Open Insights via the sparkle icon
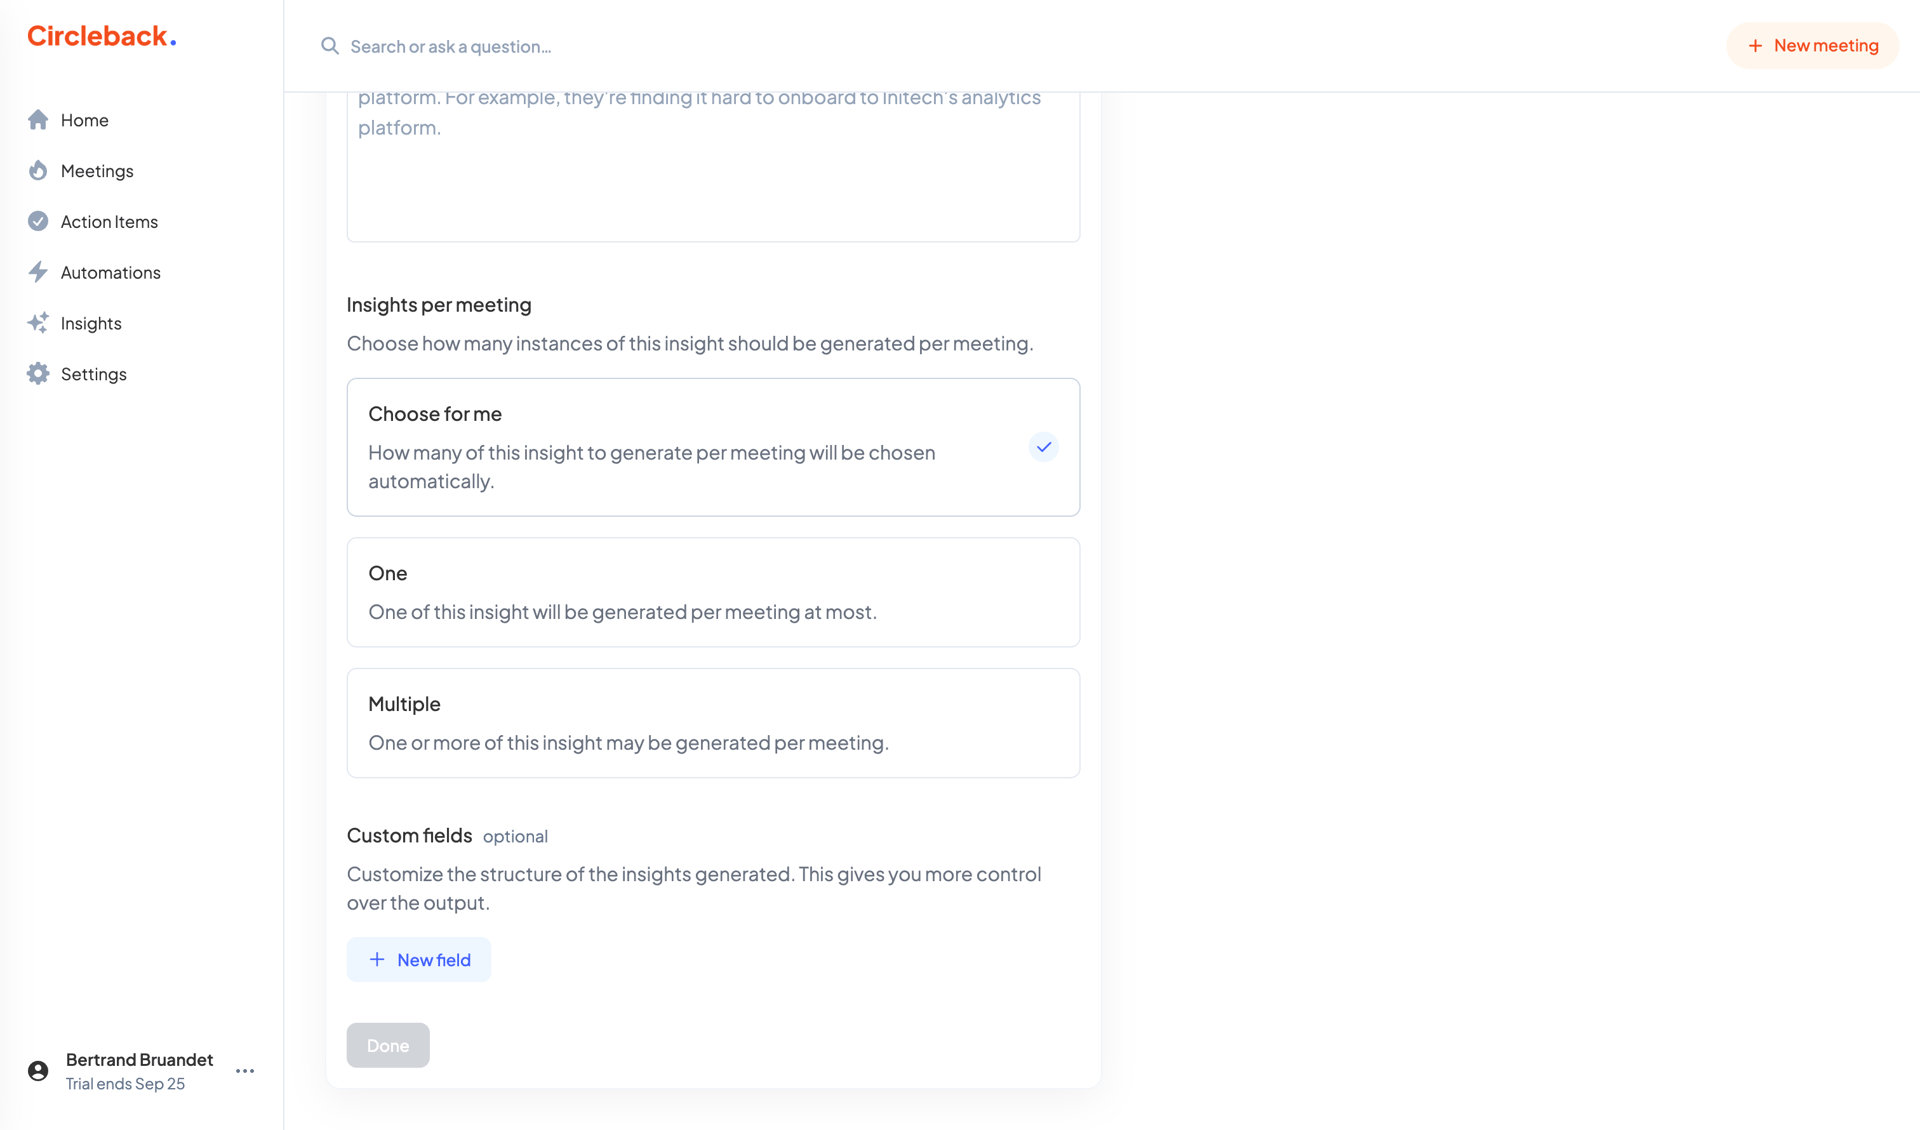Image resolution: width=1920 pixels, height=1130 pixels. (x=37, y=322)
